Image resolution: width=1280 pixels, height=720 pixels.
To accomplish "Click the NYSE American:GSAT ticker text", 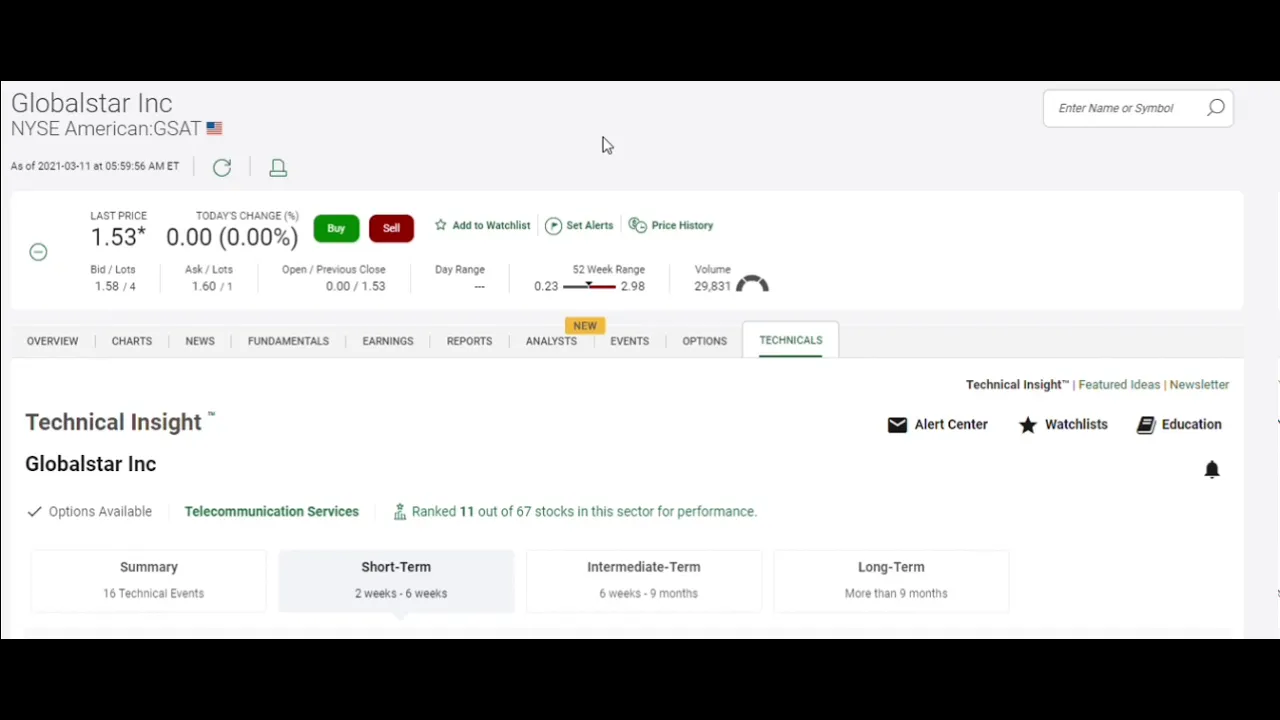I will pos(106,128).
